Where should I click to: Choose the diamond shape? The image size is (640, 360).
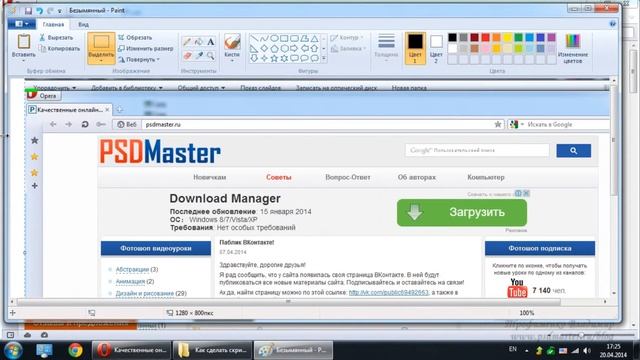(x=264, y=49)
